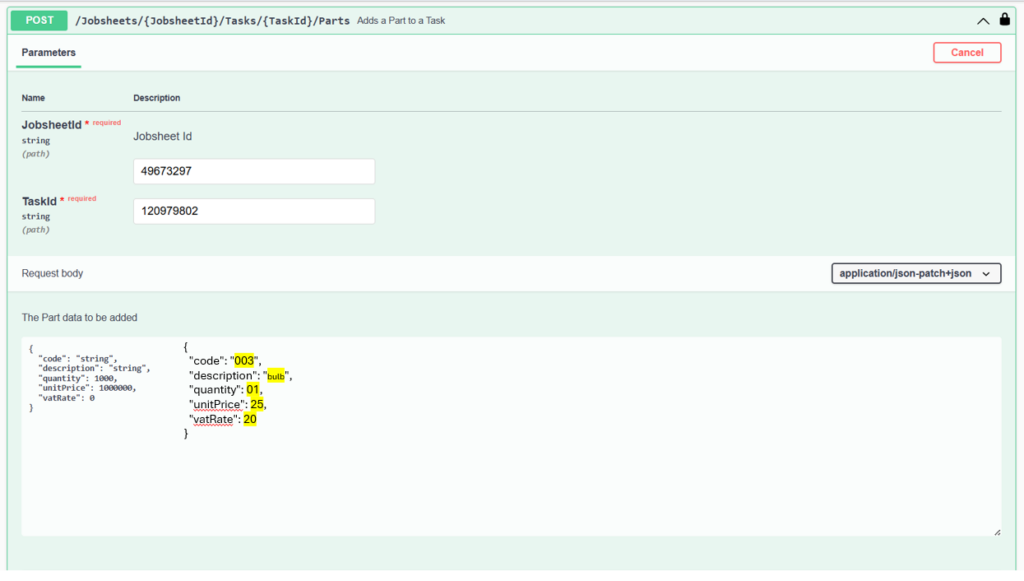Select the highlighted code value 003
The height and width of the screenshot is (581, 1024).
pos(245,361)
